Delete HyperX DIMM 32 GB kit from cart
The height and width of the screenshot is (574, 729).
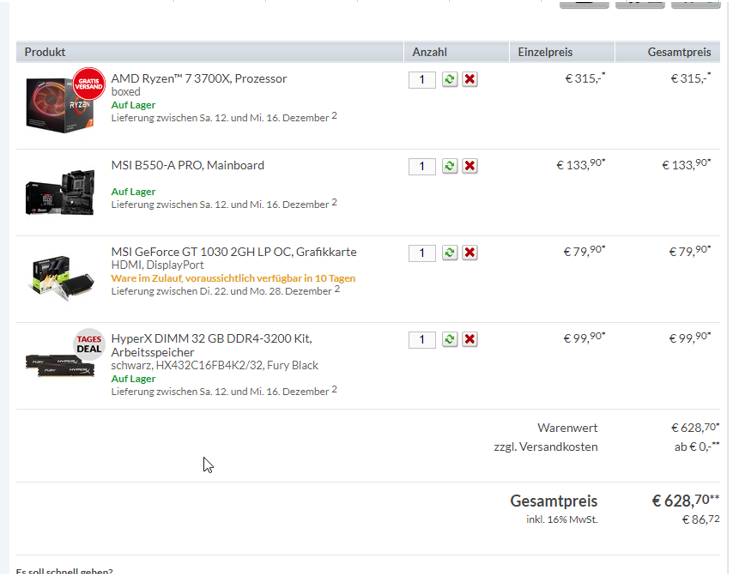pos(470,339)
